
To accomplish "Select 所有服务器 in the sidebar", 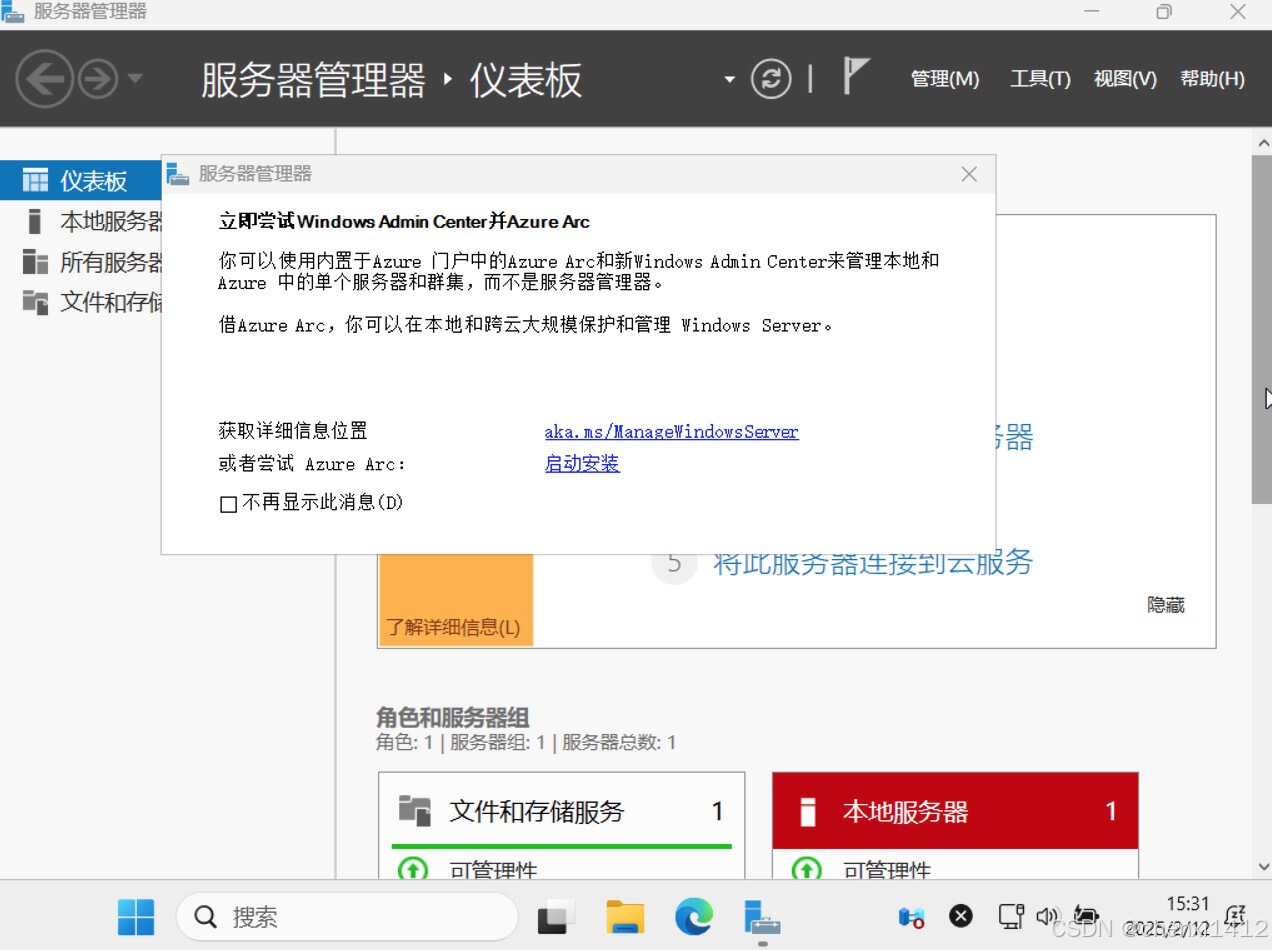I will pyautogui.click(x=83, y=262).
